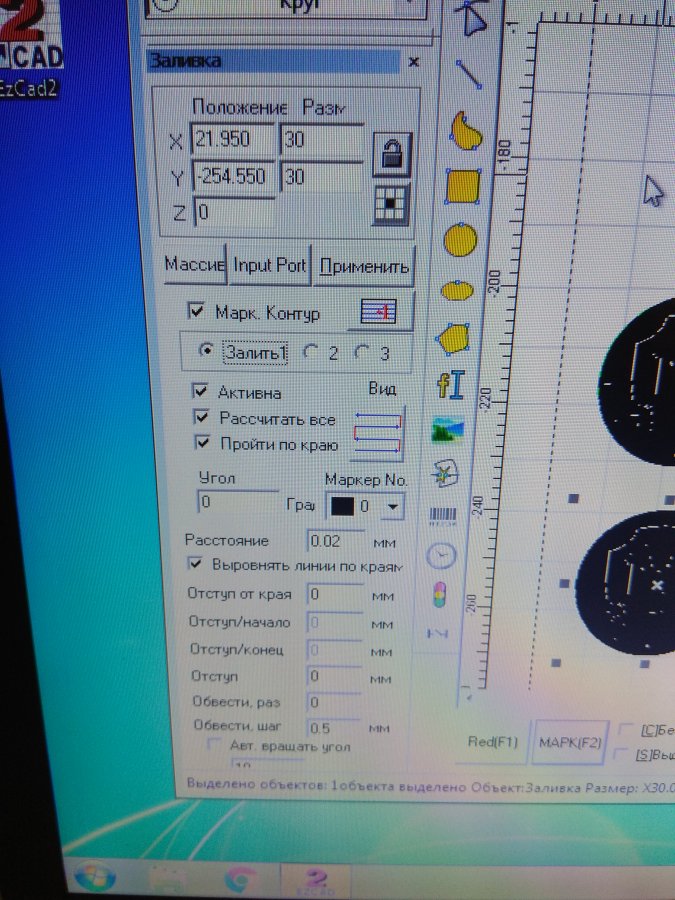Viewport: 675px width, 900px height.
Task: Select the text tool icon
Action: tap(451, 385)
